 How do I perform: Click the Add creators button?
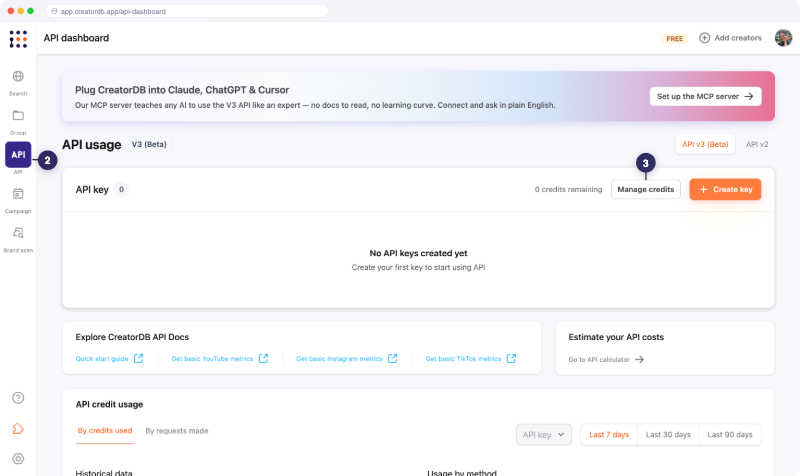pos(731,38)
